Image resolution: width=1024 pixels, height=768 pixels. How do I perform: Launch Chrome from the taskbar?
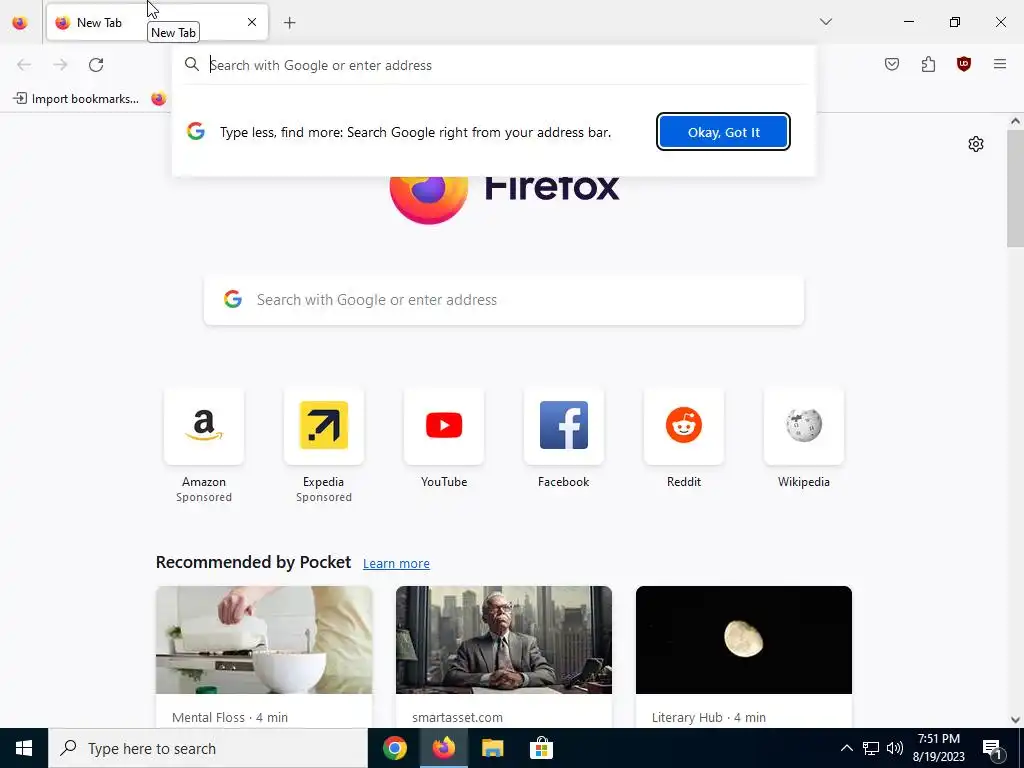(394, 748)
